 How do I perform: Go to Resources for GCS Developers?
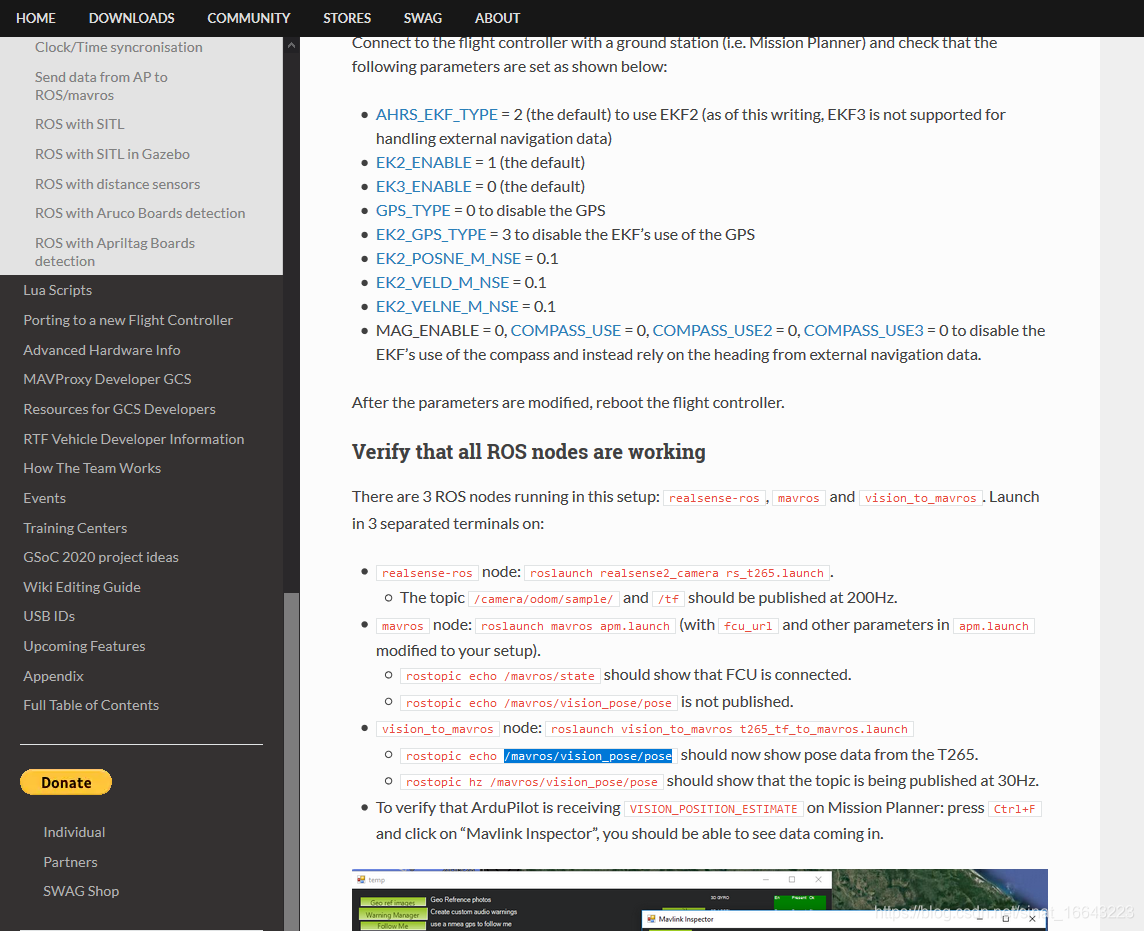coord(119,409)
